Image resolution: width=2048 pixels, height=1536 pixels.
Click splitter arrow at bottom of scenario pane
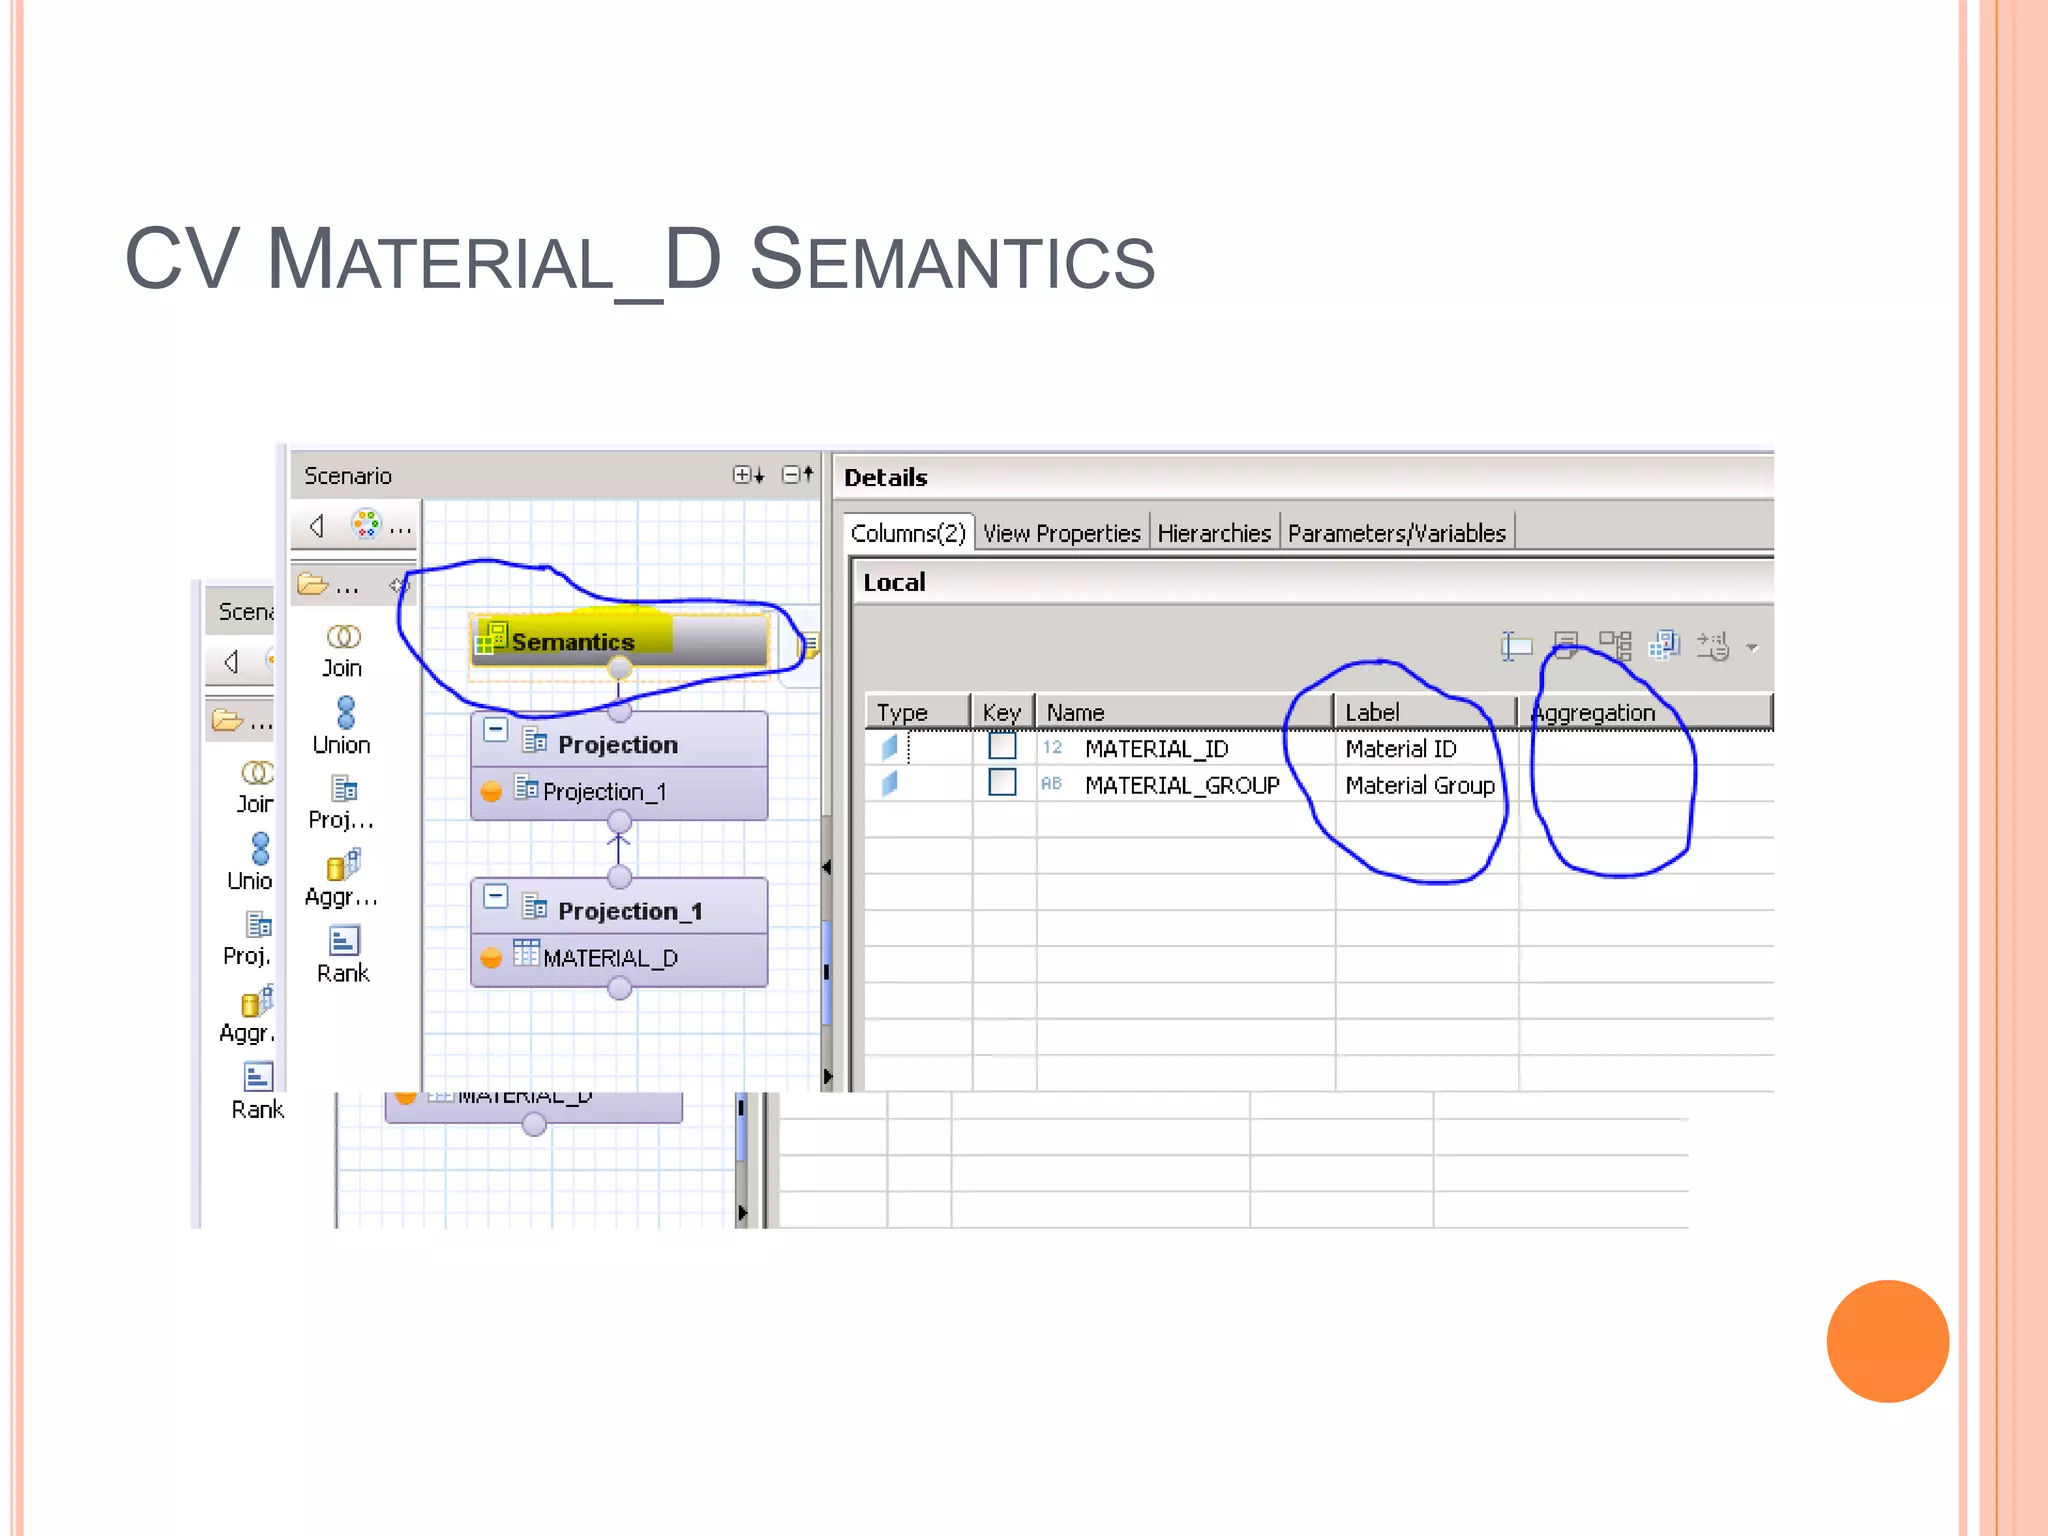[x=827, y=1076]
